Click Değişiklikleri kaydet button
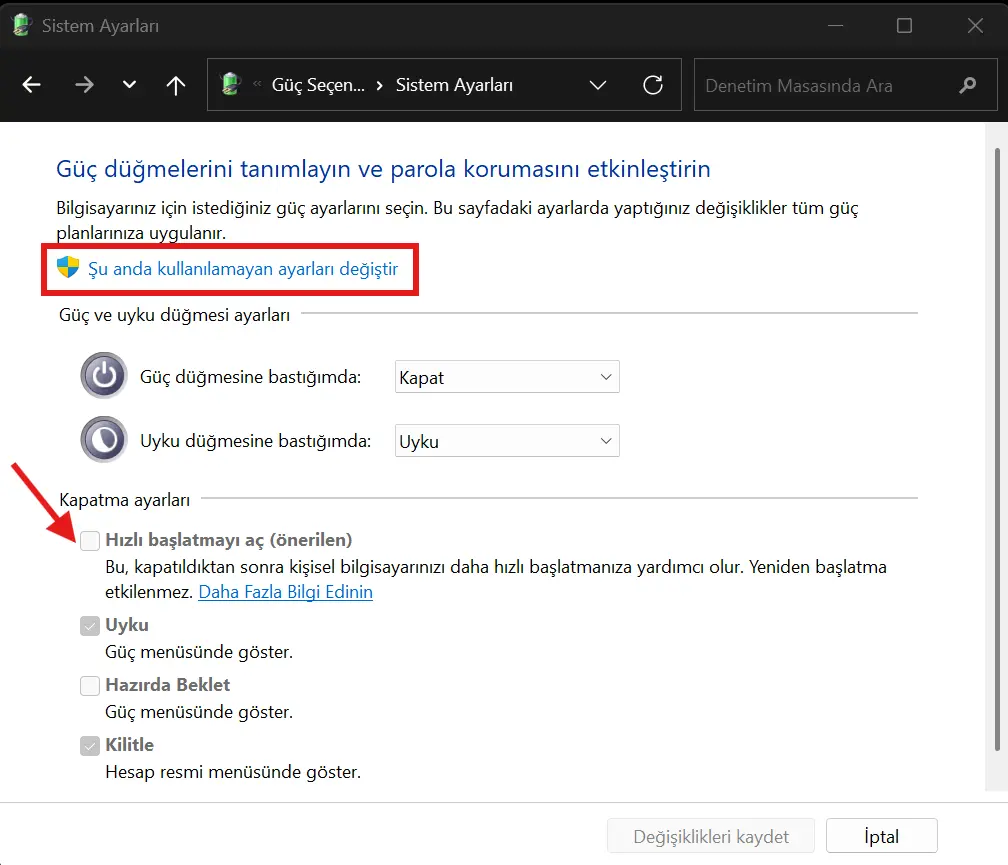The image size is (1008, 865). [711, 836]
